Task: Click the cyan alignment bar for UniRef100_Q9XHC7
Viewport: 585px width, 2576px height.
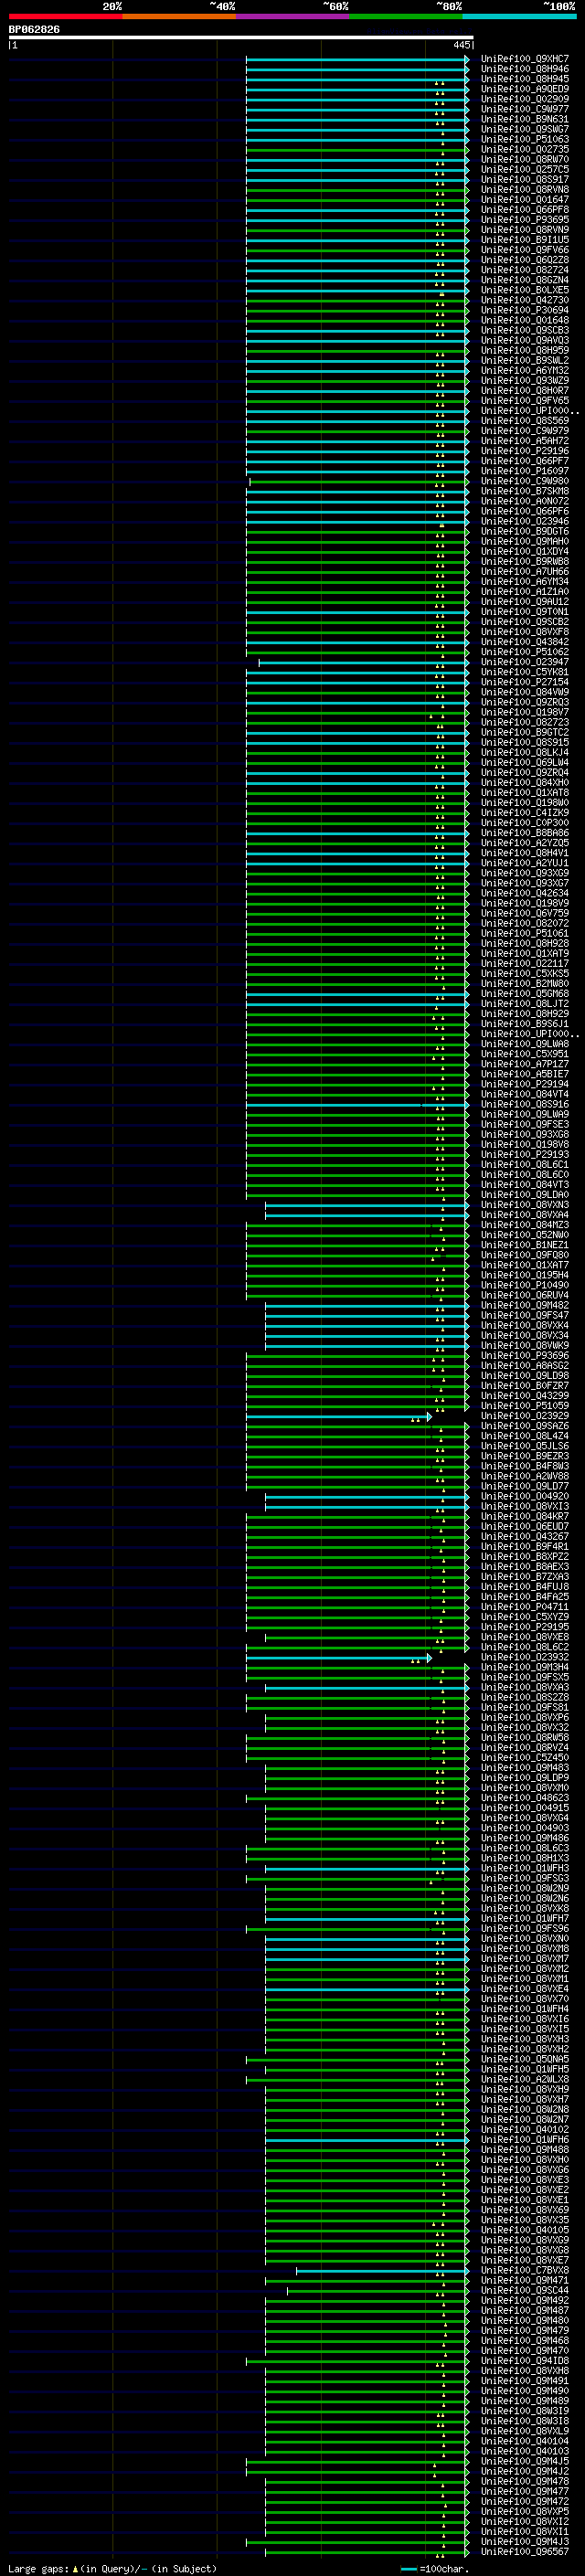Action: point(357,60)
